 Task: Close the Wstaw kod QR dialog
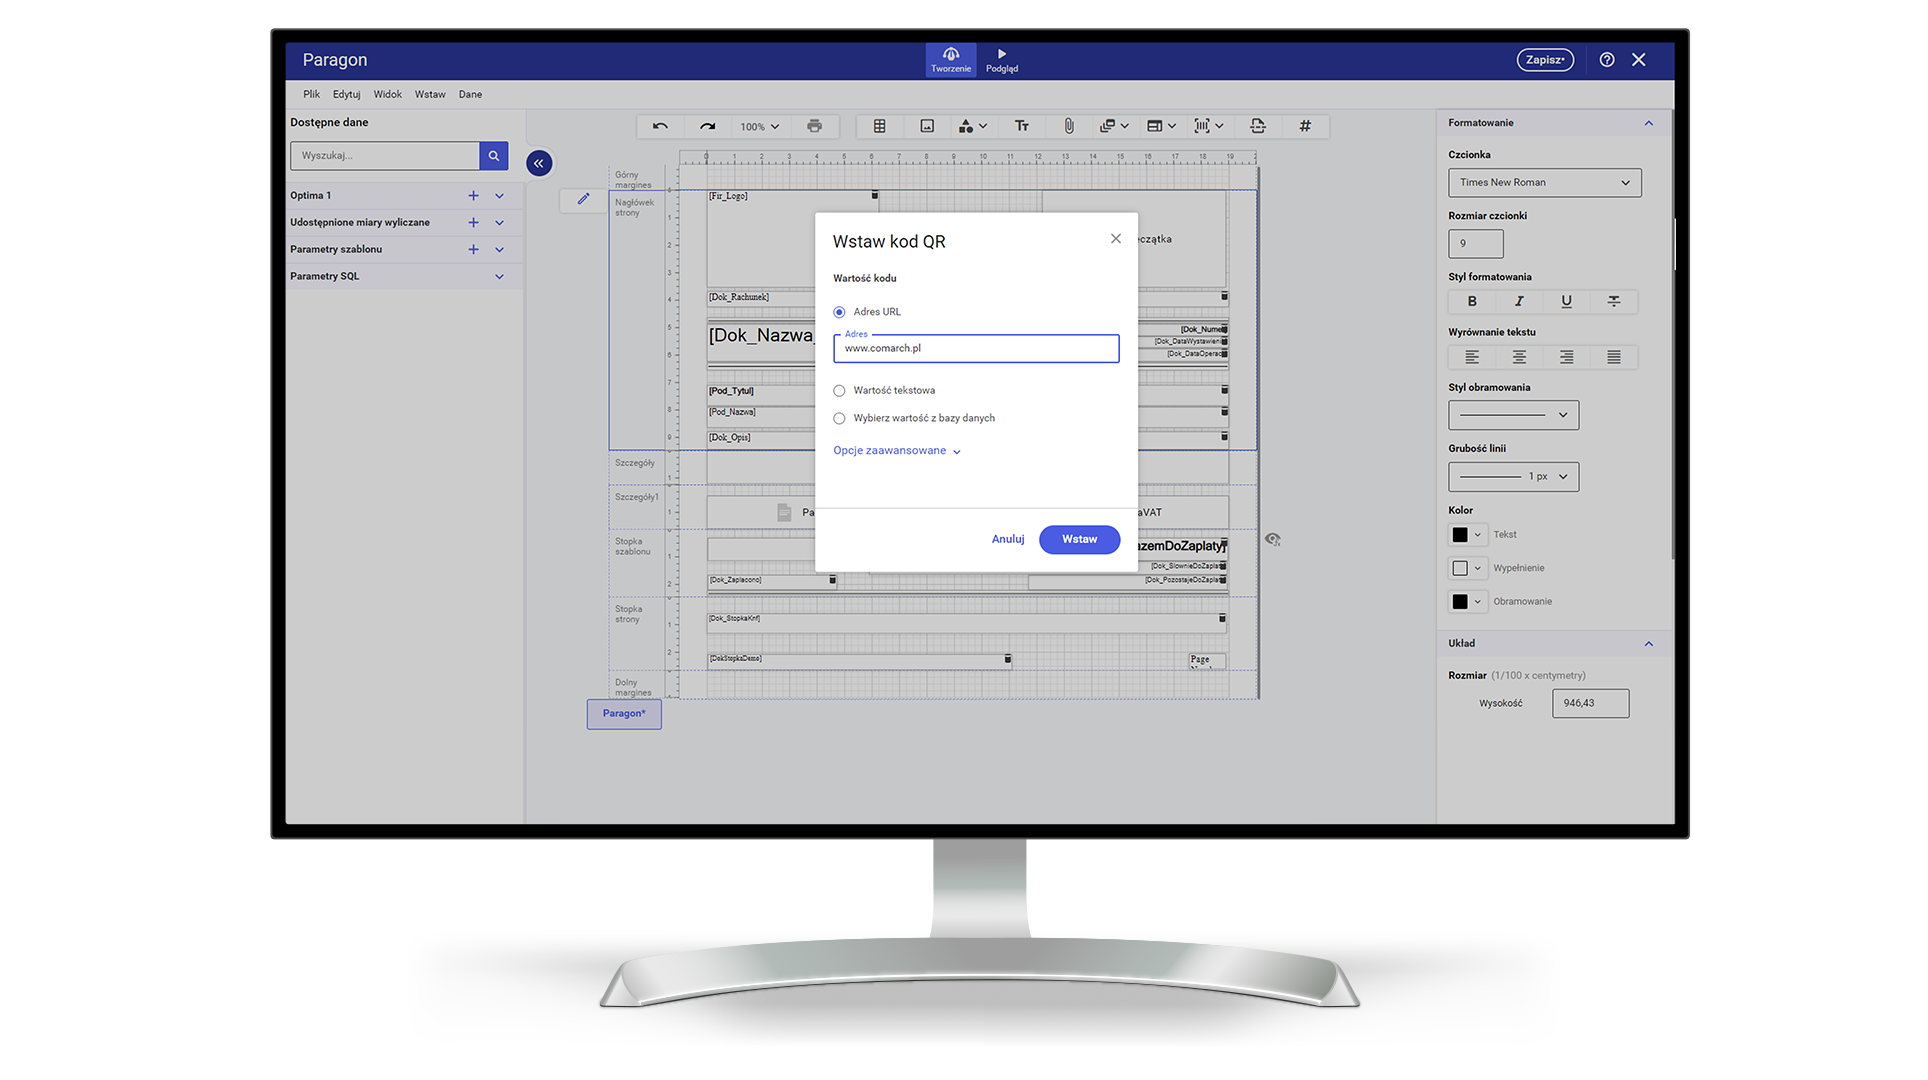[x=1115, y=239]
